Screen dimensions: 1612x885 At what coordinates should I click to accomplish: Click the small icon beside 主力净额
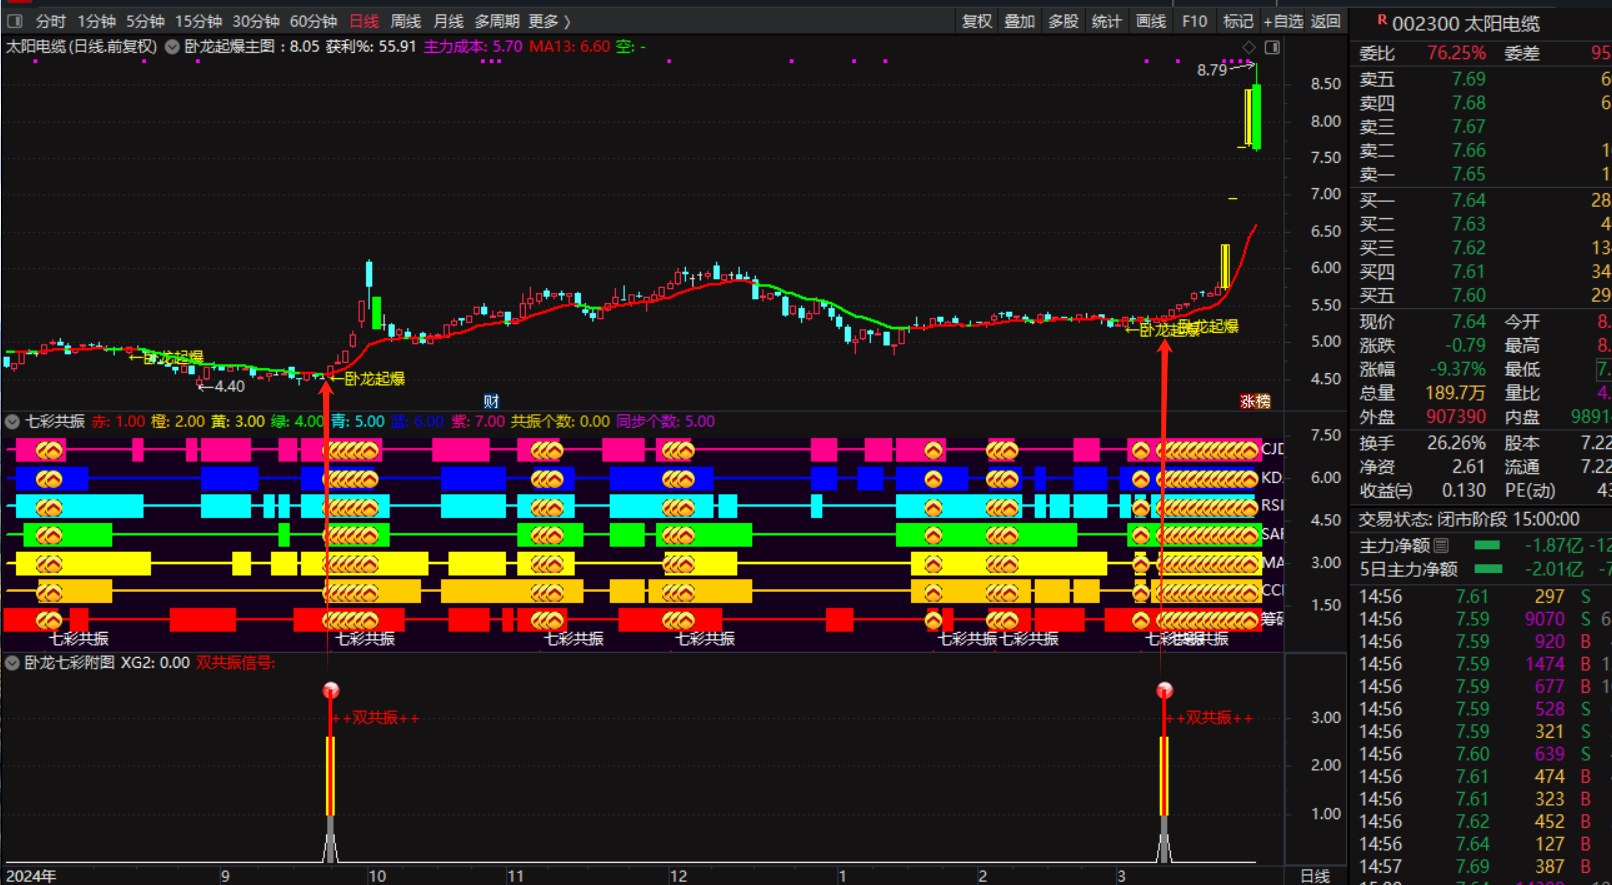(x=1441, y=546)
